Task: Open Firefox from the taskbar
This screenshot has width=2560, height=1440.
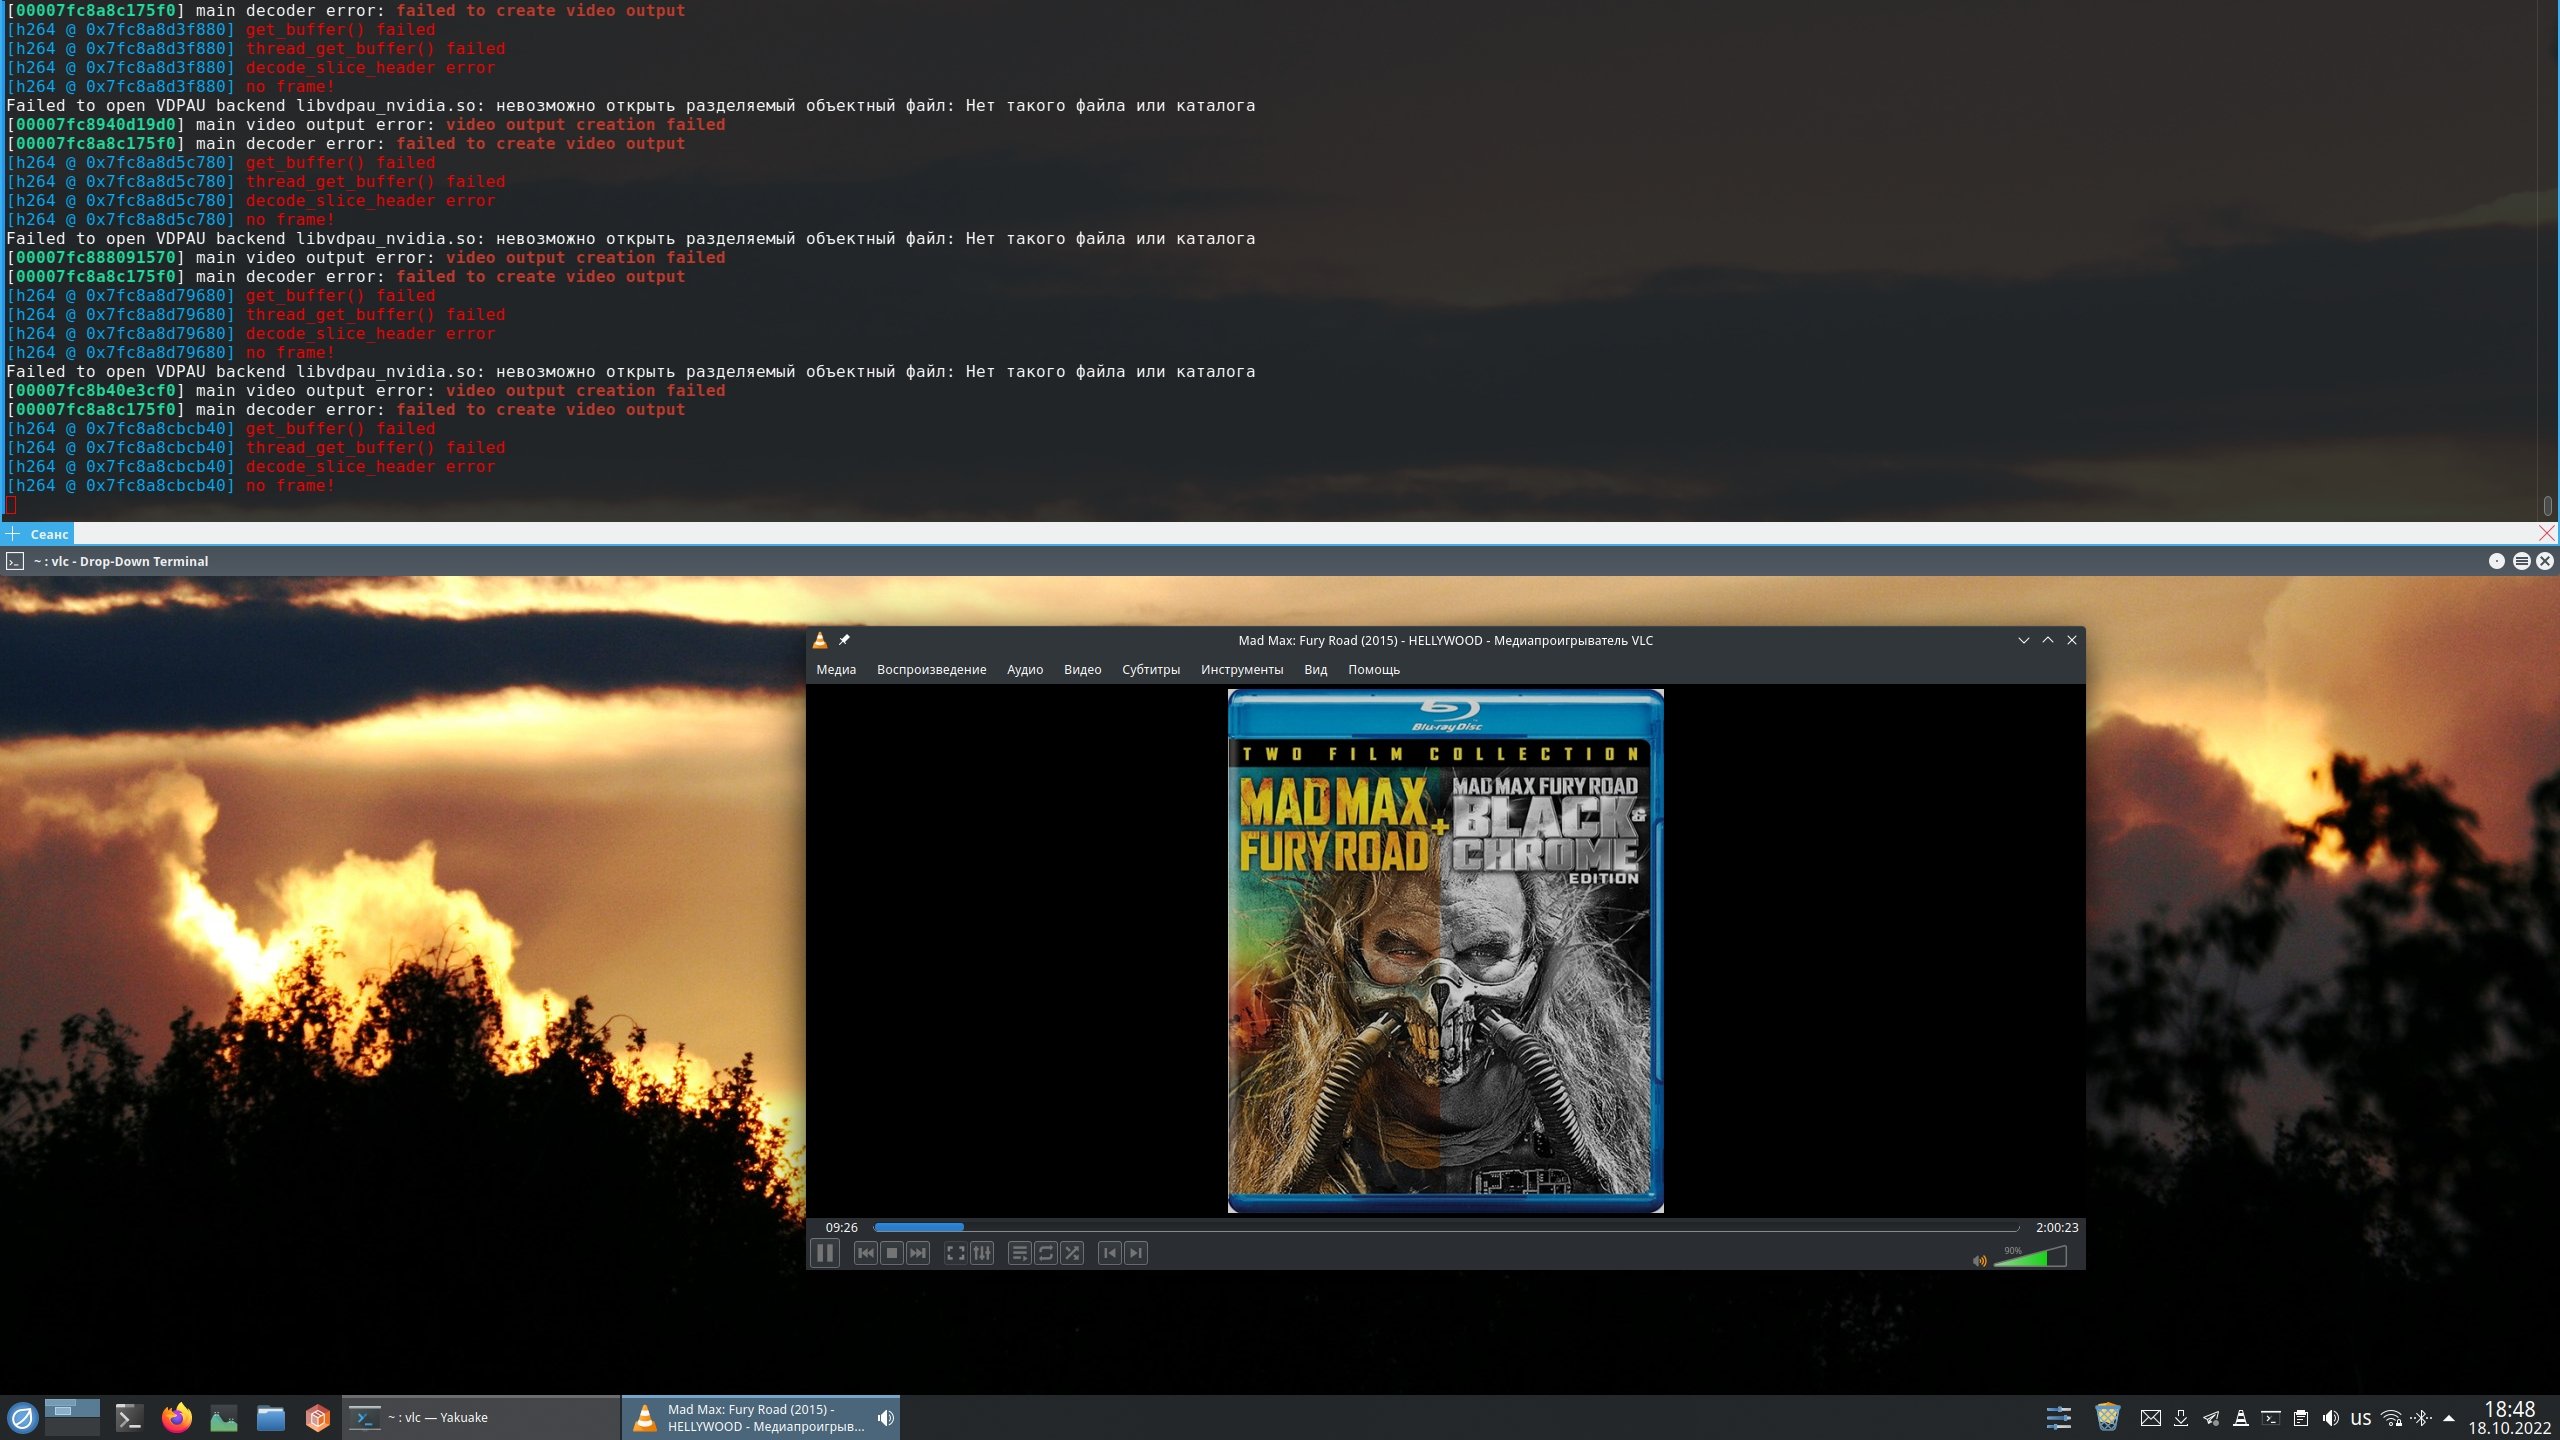Action: [177, 1417]
